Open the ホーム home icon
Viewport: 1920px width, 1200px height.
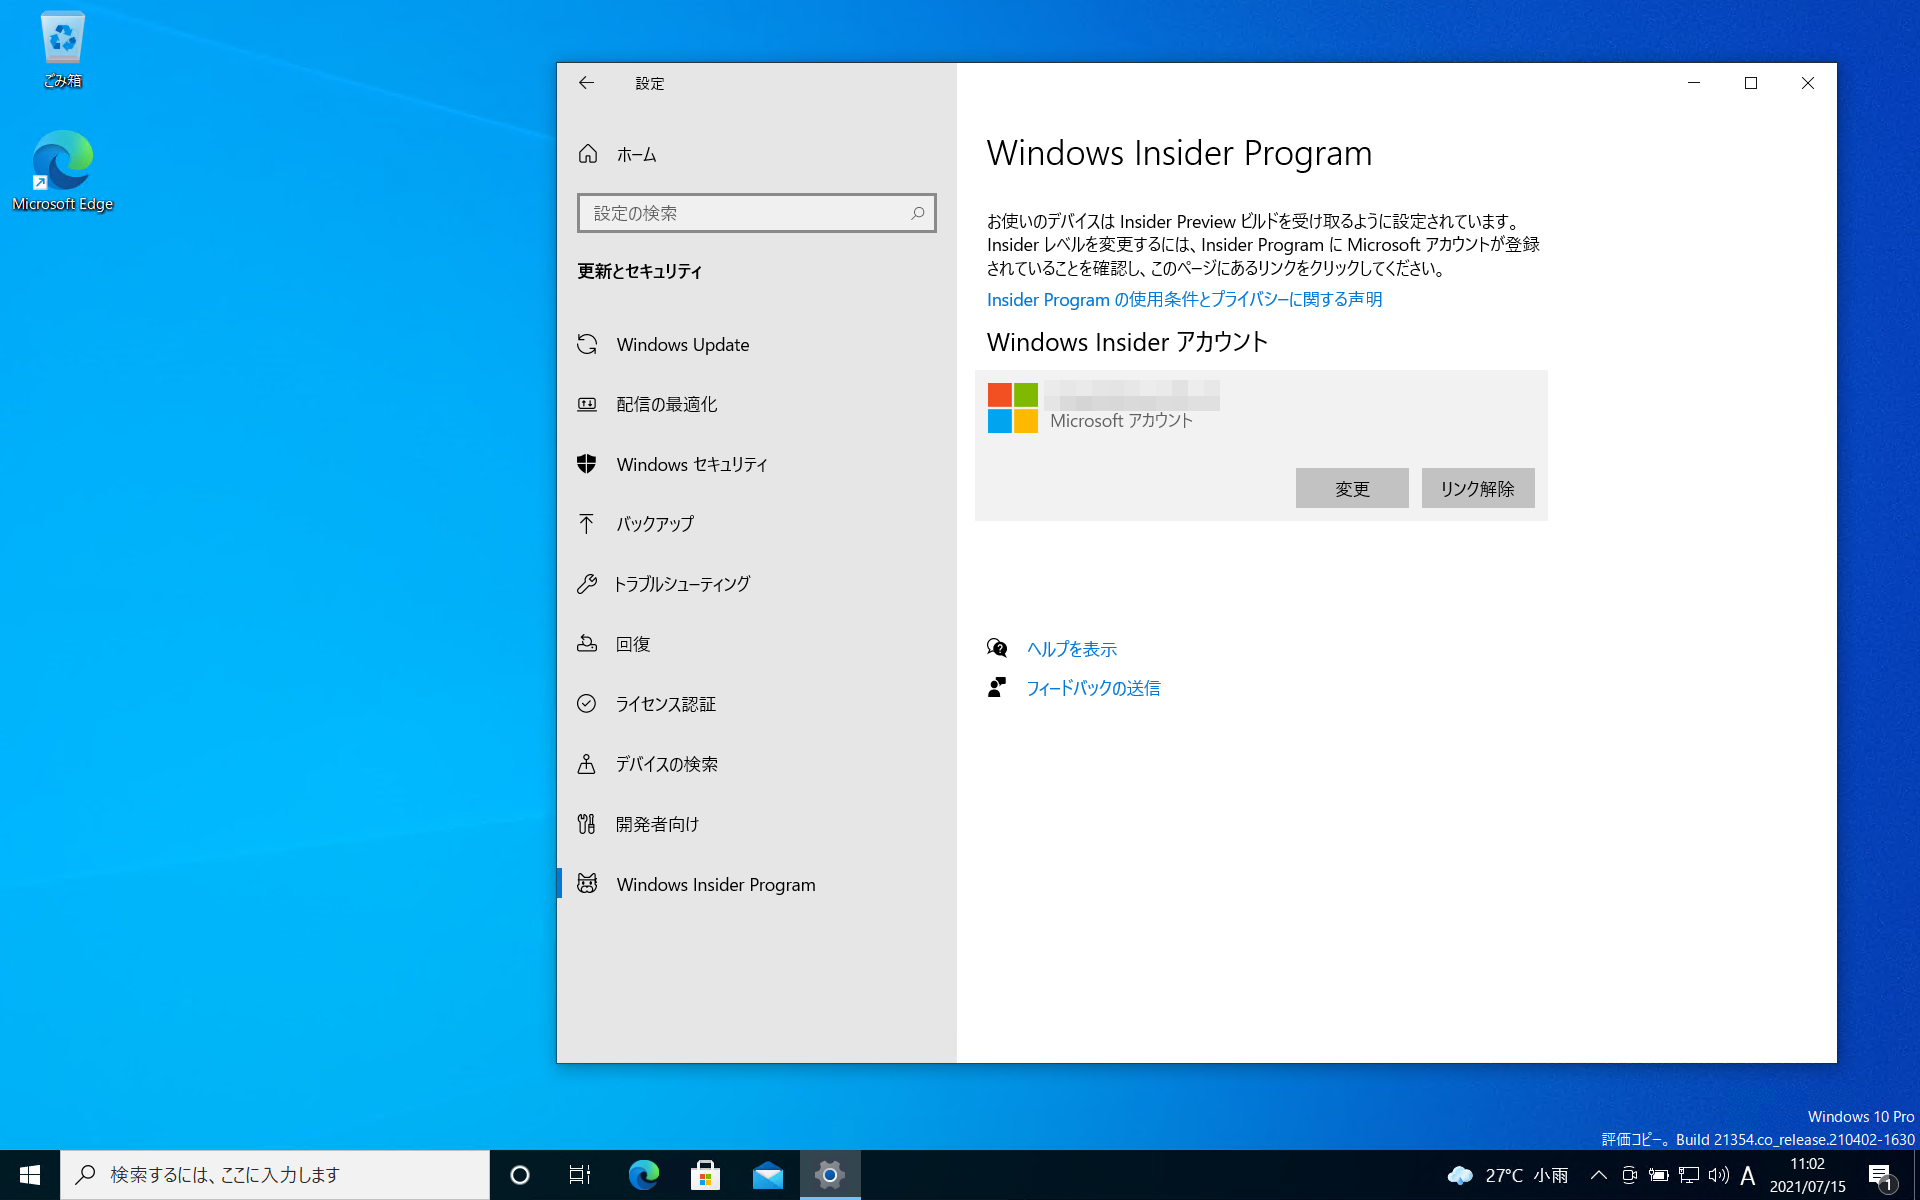tap(588, 154)
